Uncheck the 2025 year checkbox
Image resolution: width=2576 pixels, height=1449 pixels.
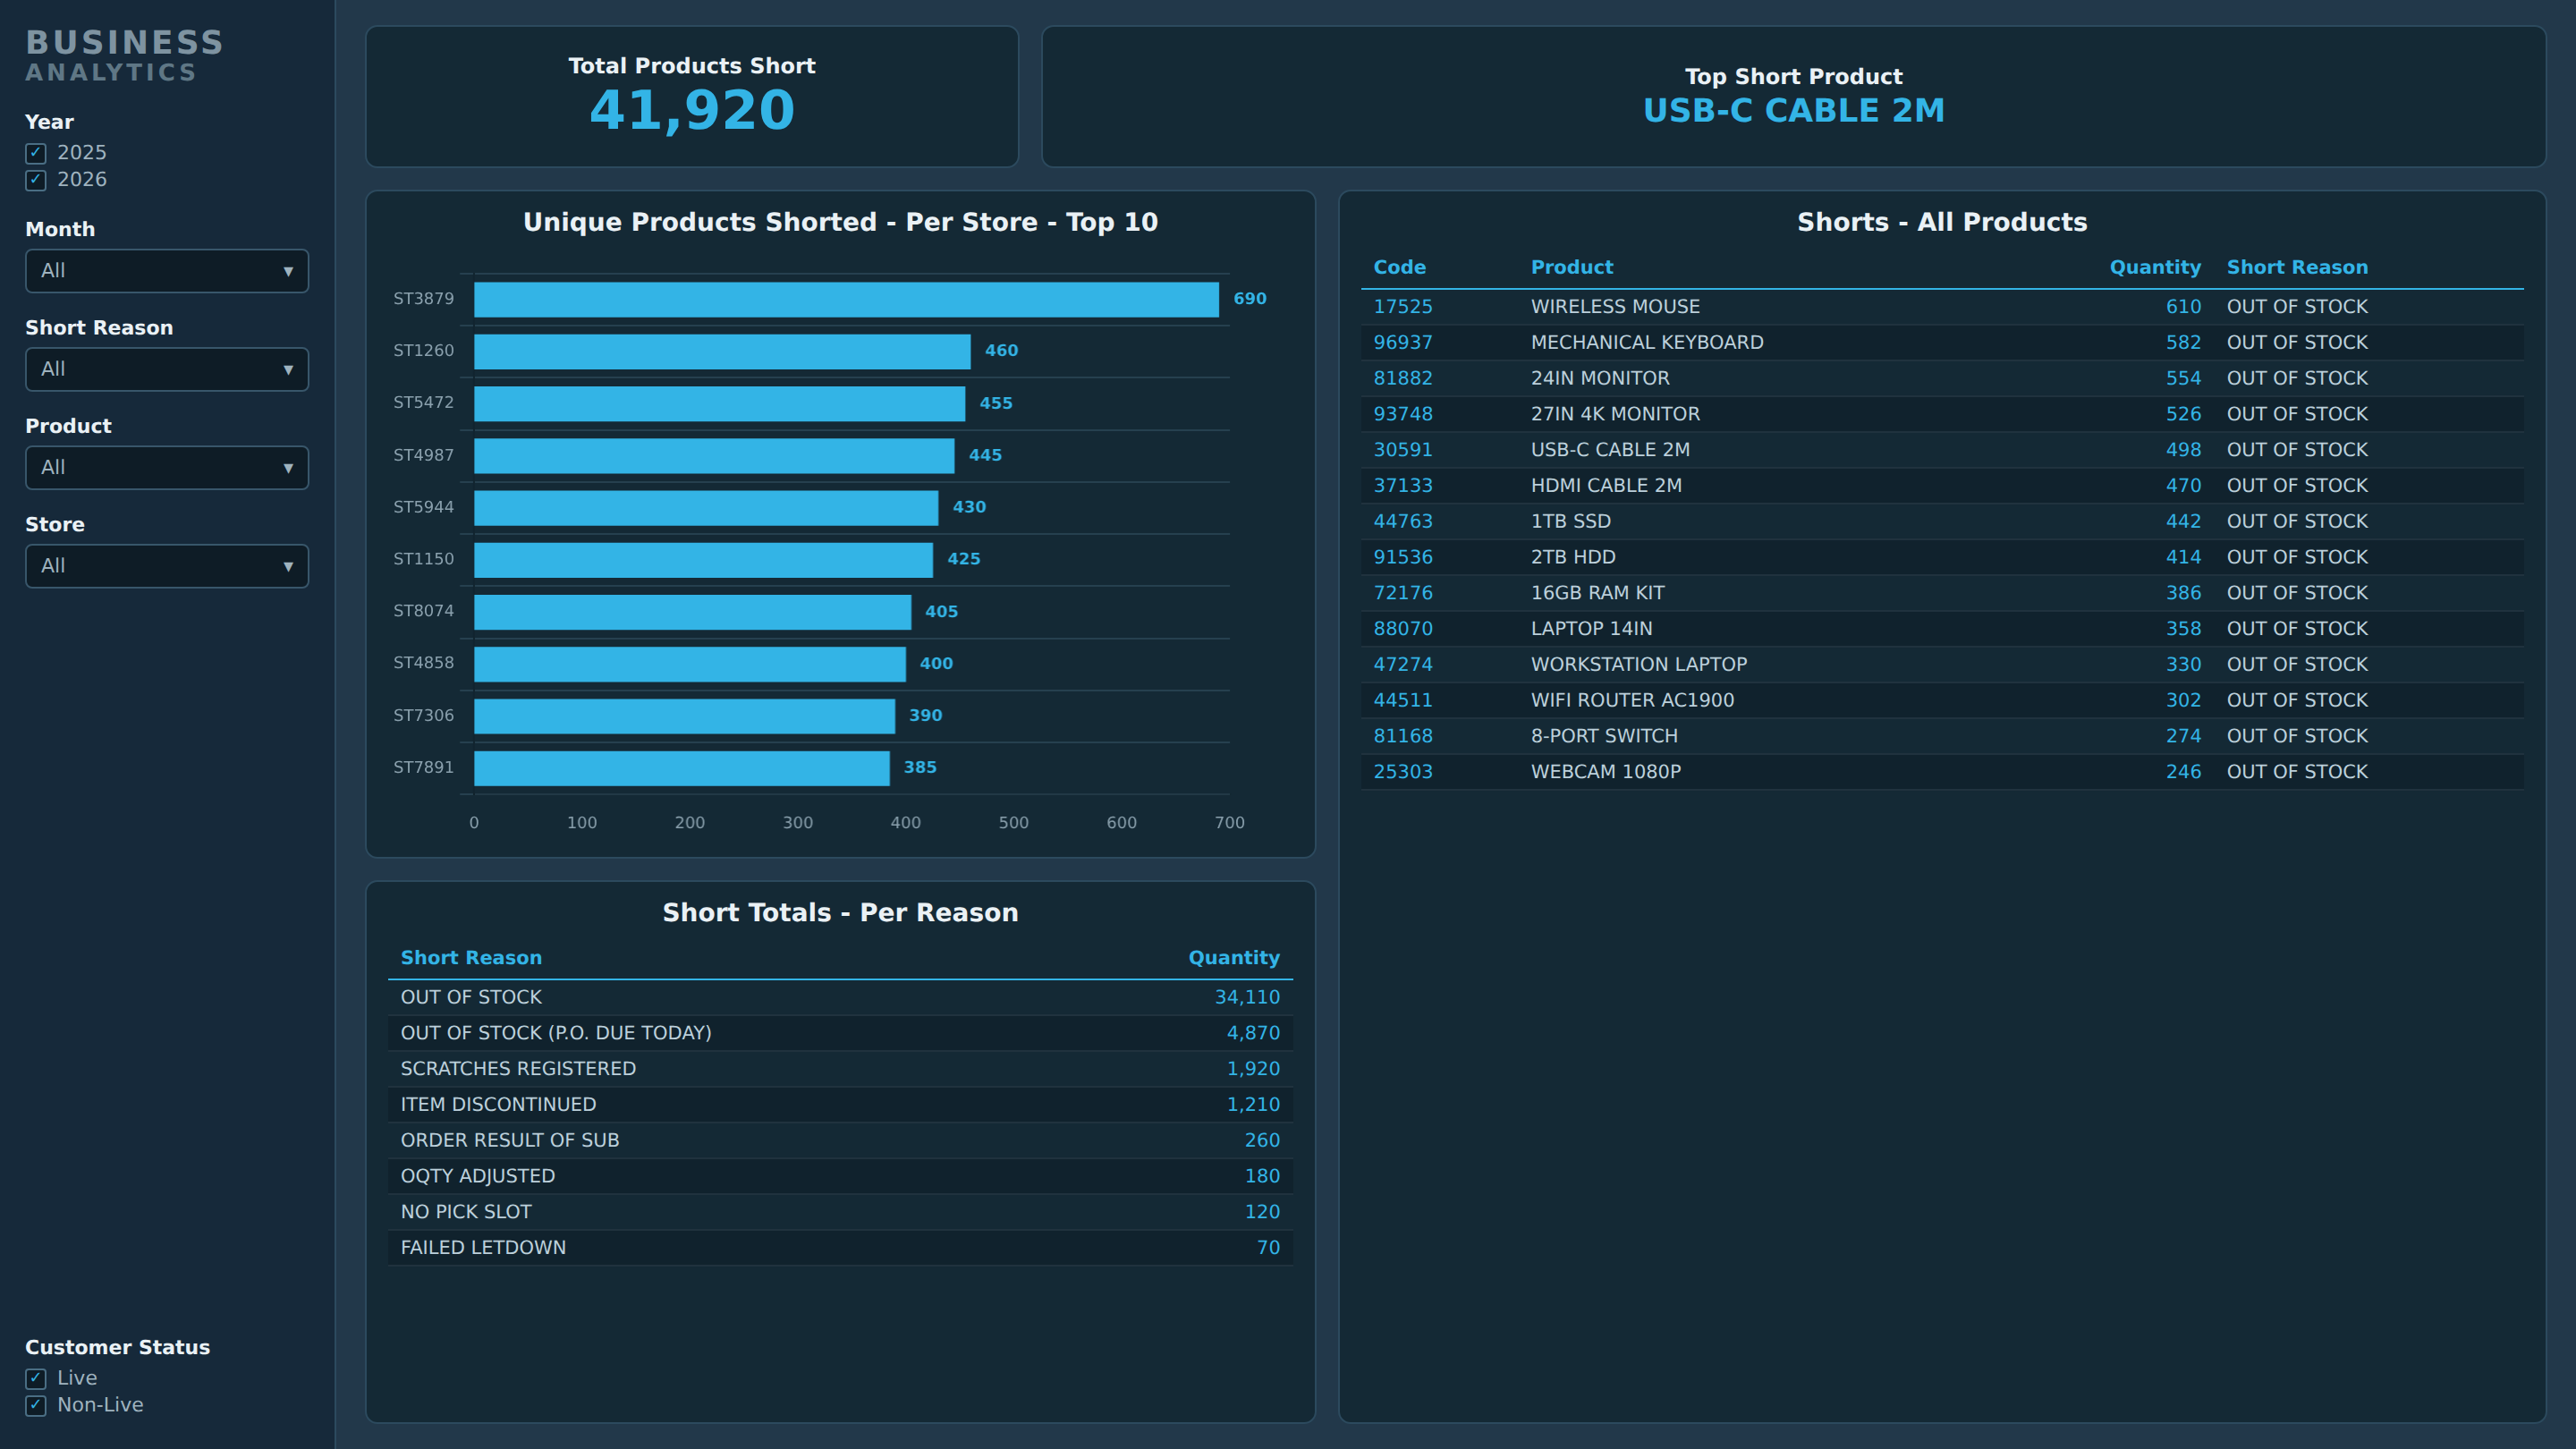[x=36, y=153]
